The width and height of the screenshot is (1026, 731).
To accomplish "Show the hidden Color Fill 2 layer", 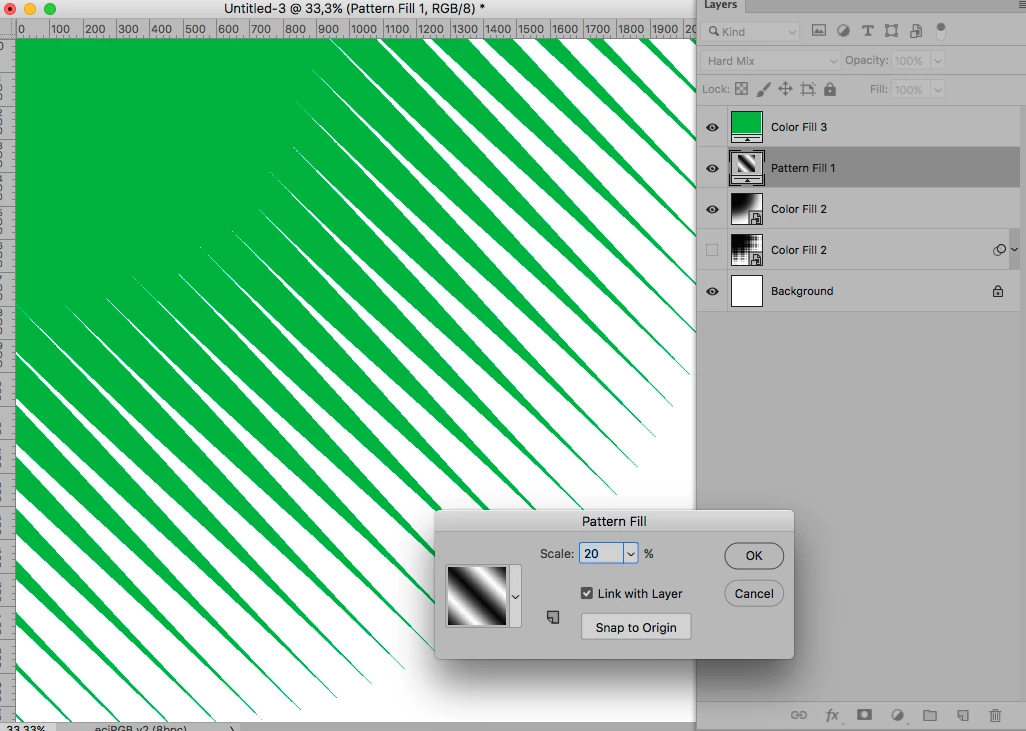I will point(713,250).
